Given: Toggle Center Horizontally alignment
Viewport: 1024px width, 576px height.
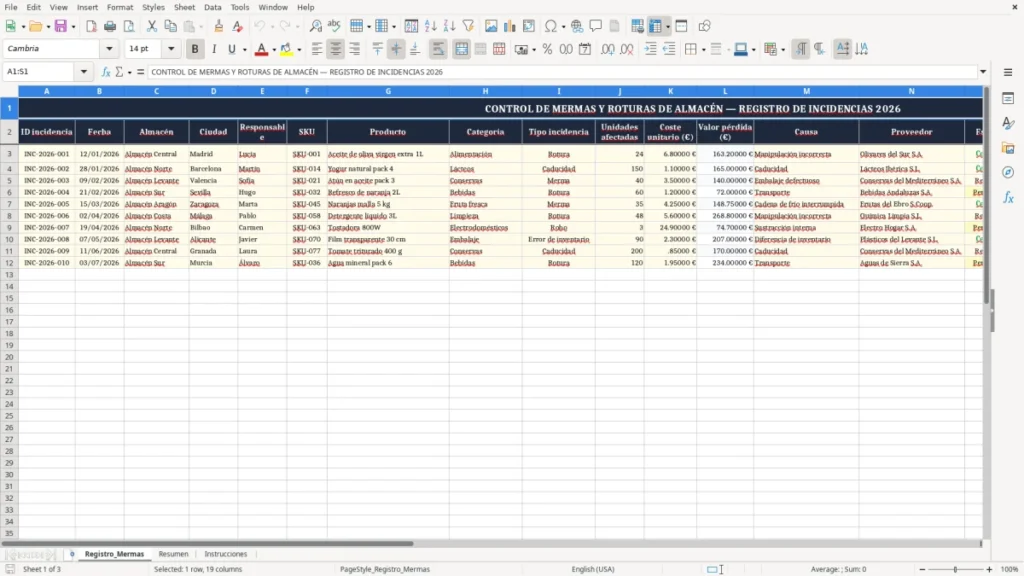Looking at the screenshot, I should 336,49.
